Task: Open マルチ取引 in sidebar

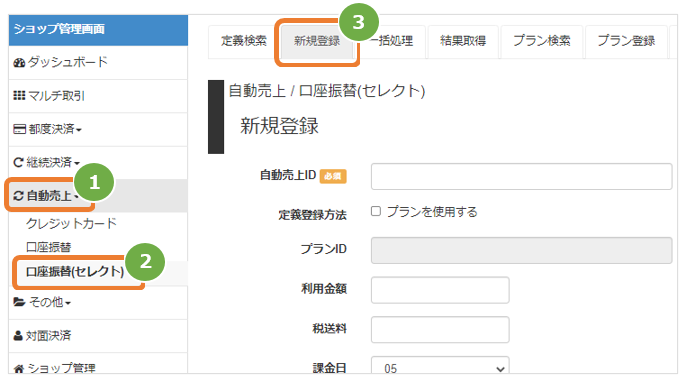Action: pos(98,96)
